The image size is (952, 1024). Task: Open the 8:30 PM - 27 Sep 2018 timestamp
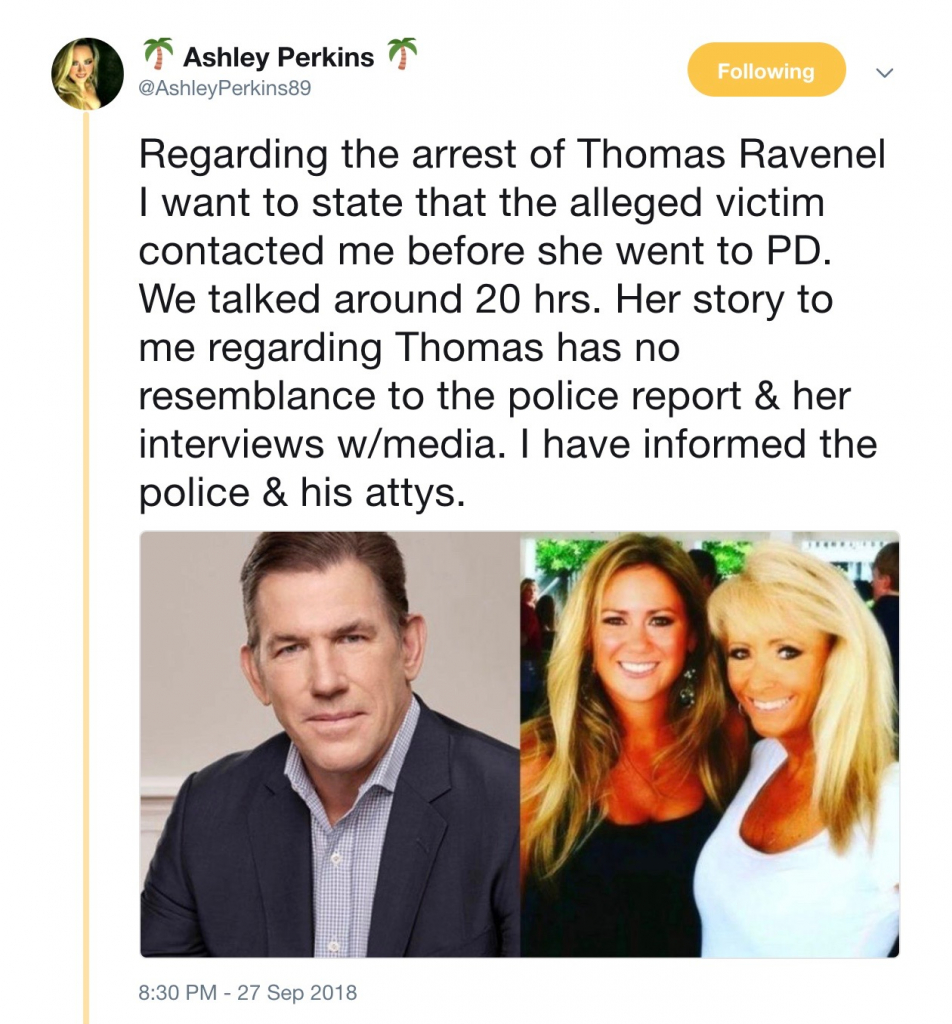pos(247,993)
